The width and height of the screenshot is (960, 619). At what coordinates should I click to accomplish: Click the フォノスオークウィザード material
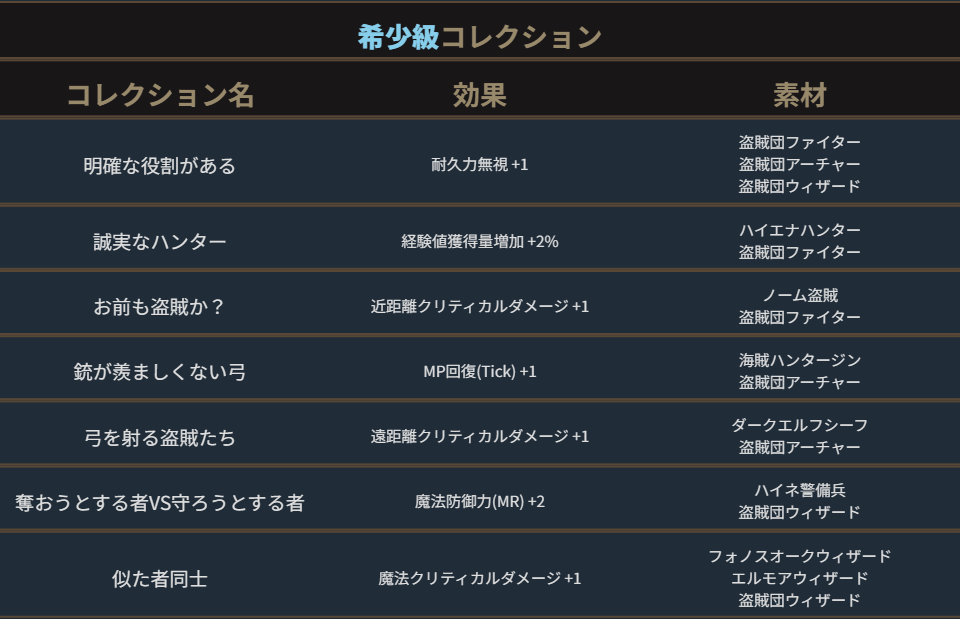point(800,556)
